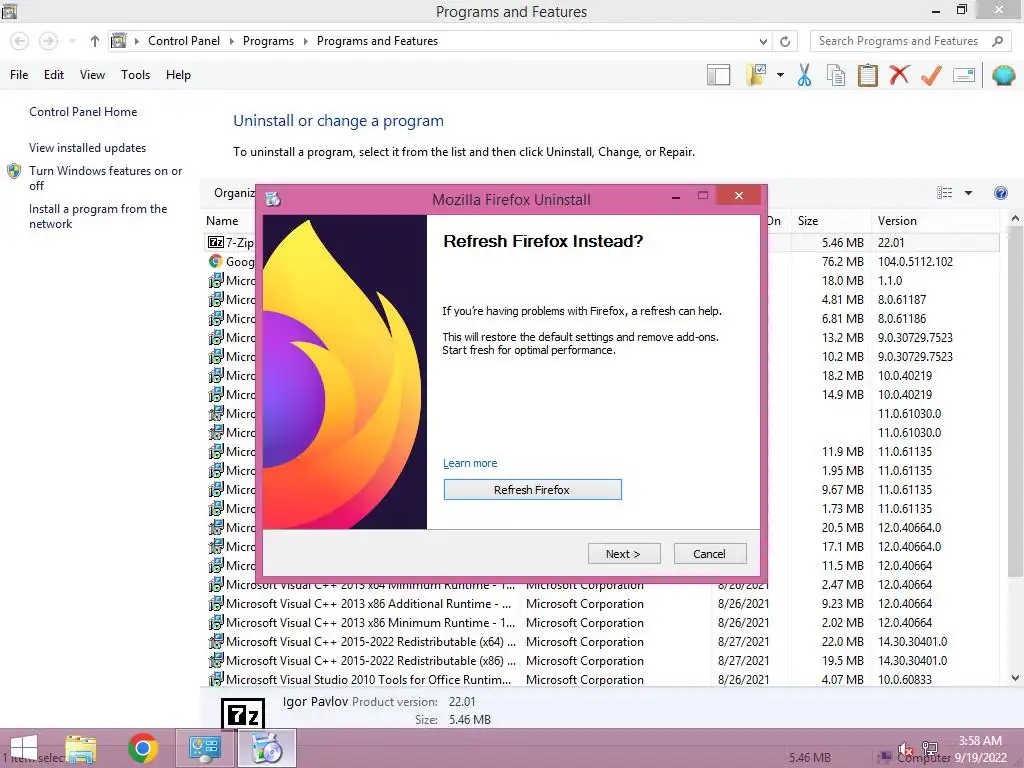Switch to Control Panel taskbar button
The height and width of the screenshot is (768, 1024).
pyautogui.click(x=204, y=748)
